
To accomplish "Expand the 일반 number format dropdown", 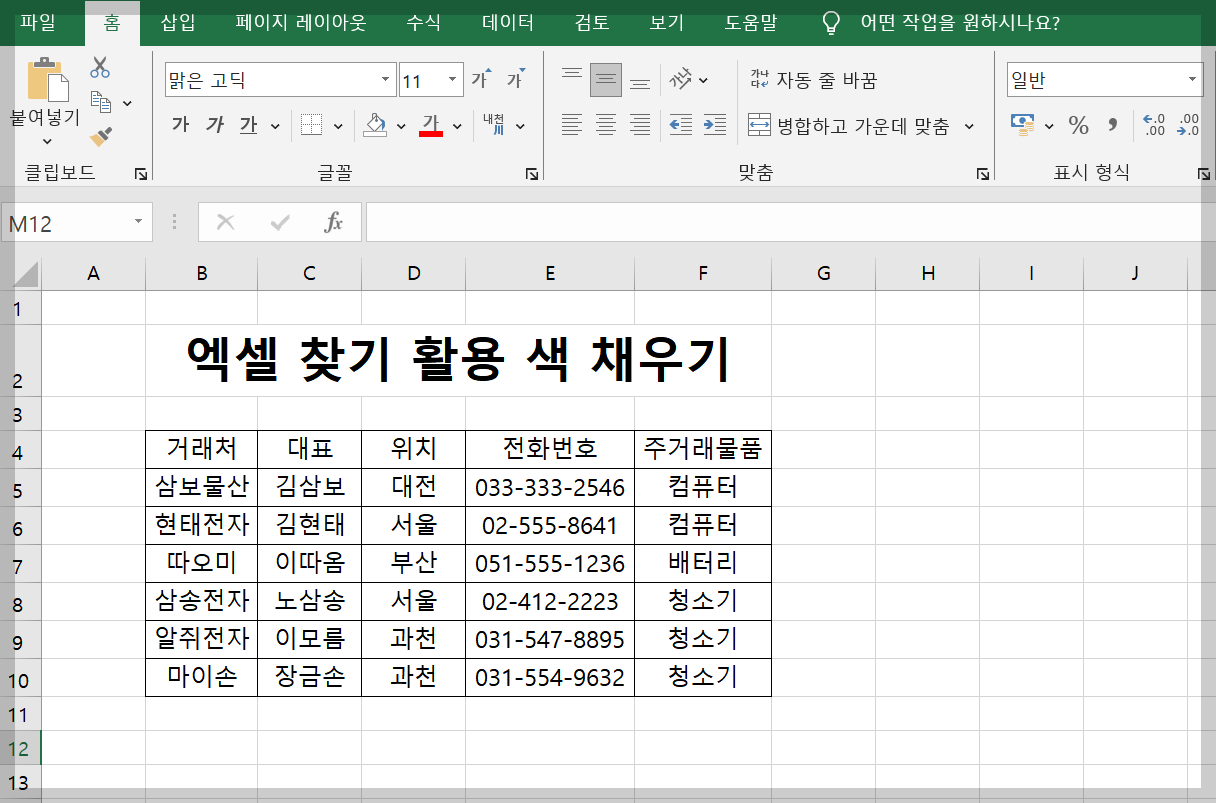I will 1192,79.
